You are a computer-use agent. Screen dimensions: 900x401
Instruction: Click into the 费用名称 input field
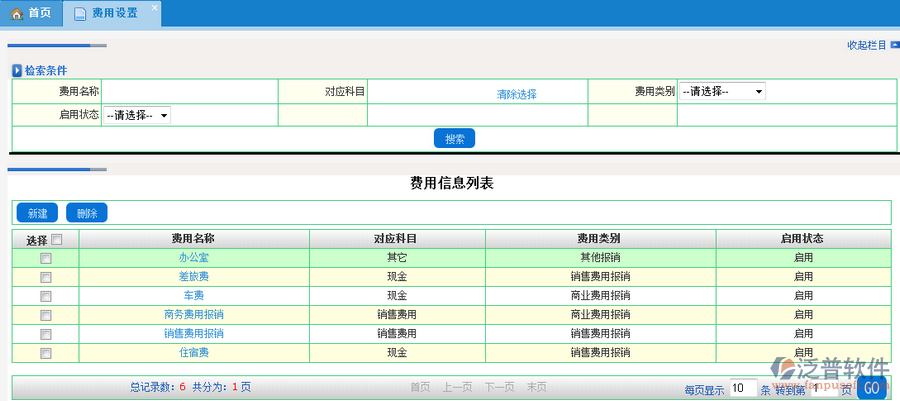coord(190,91)
